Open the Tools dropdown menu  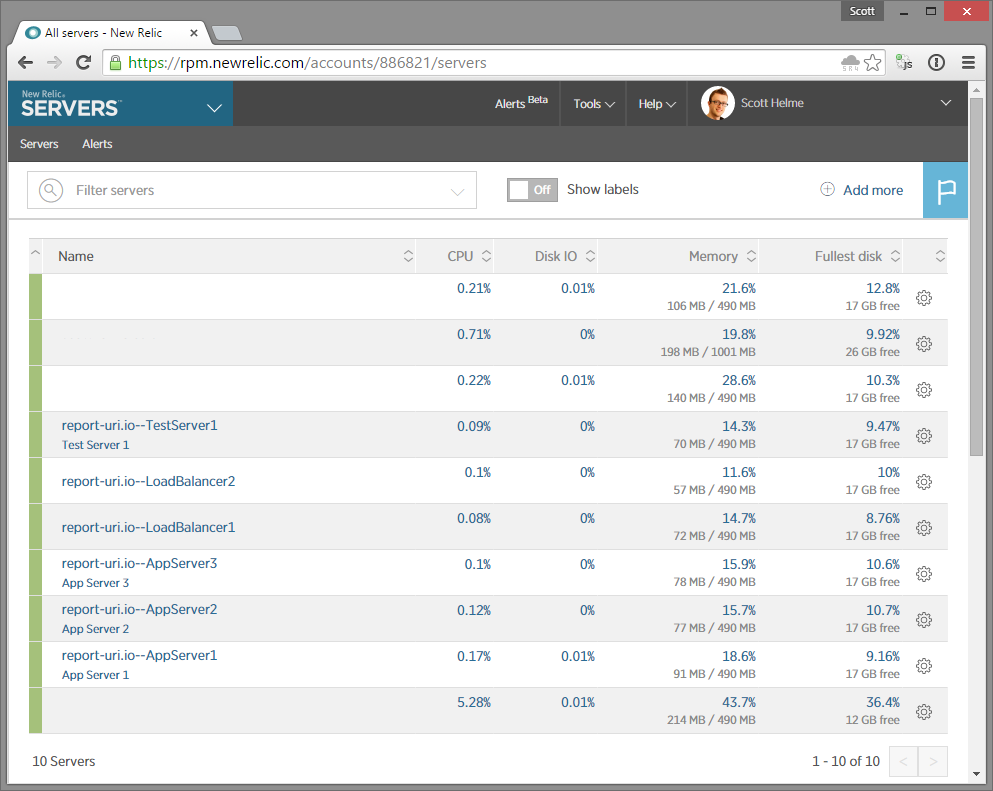coord(593,104)
